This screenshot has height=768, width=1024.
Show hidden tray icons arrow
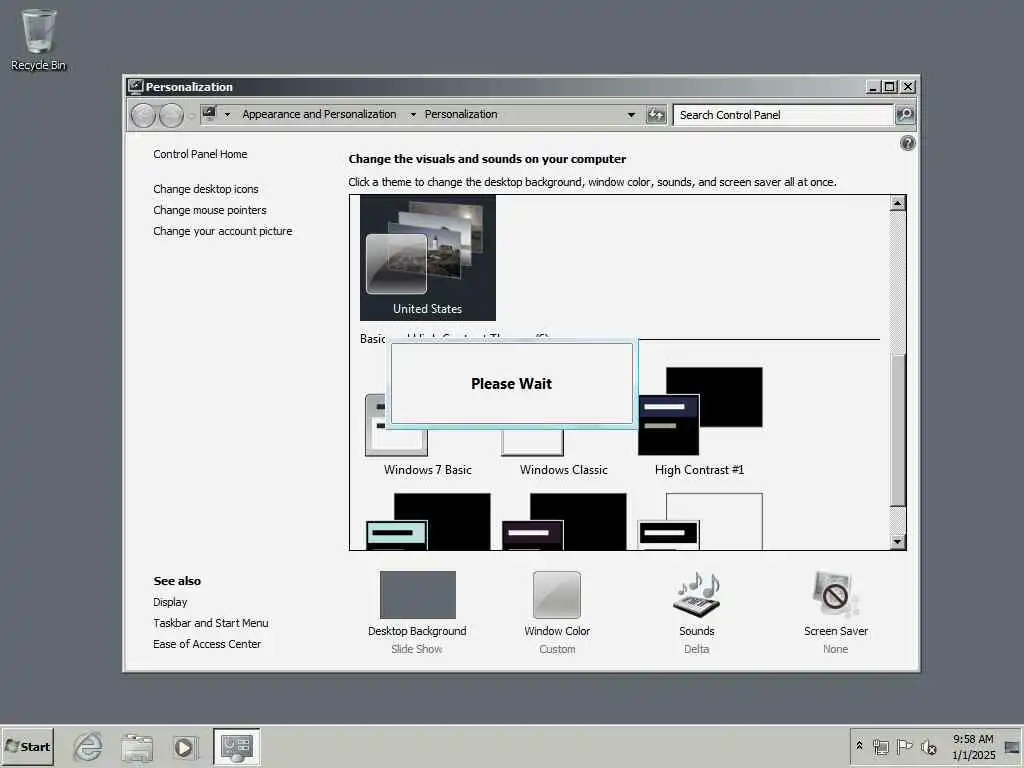[x=859, y=745]
